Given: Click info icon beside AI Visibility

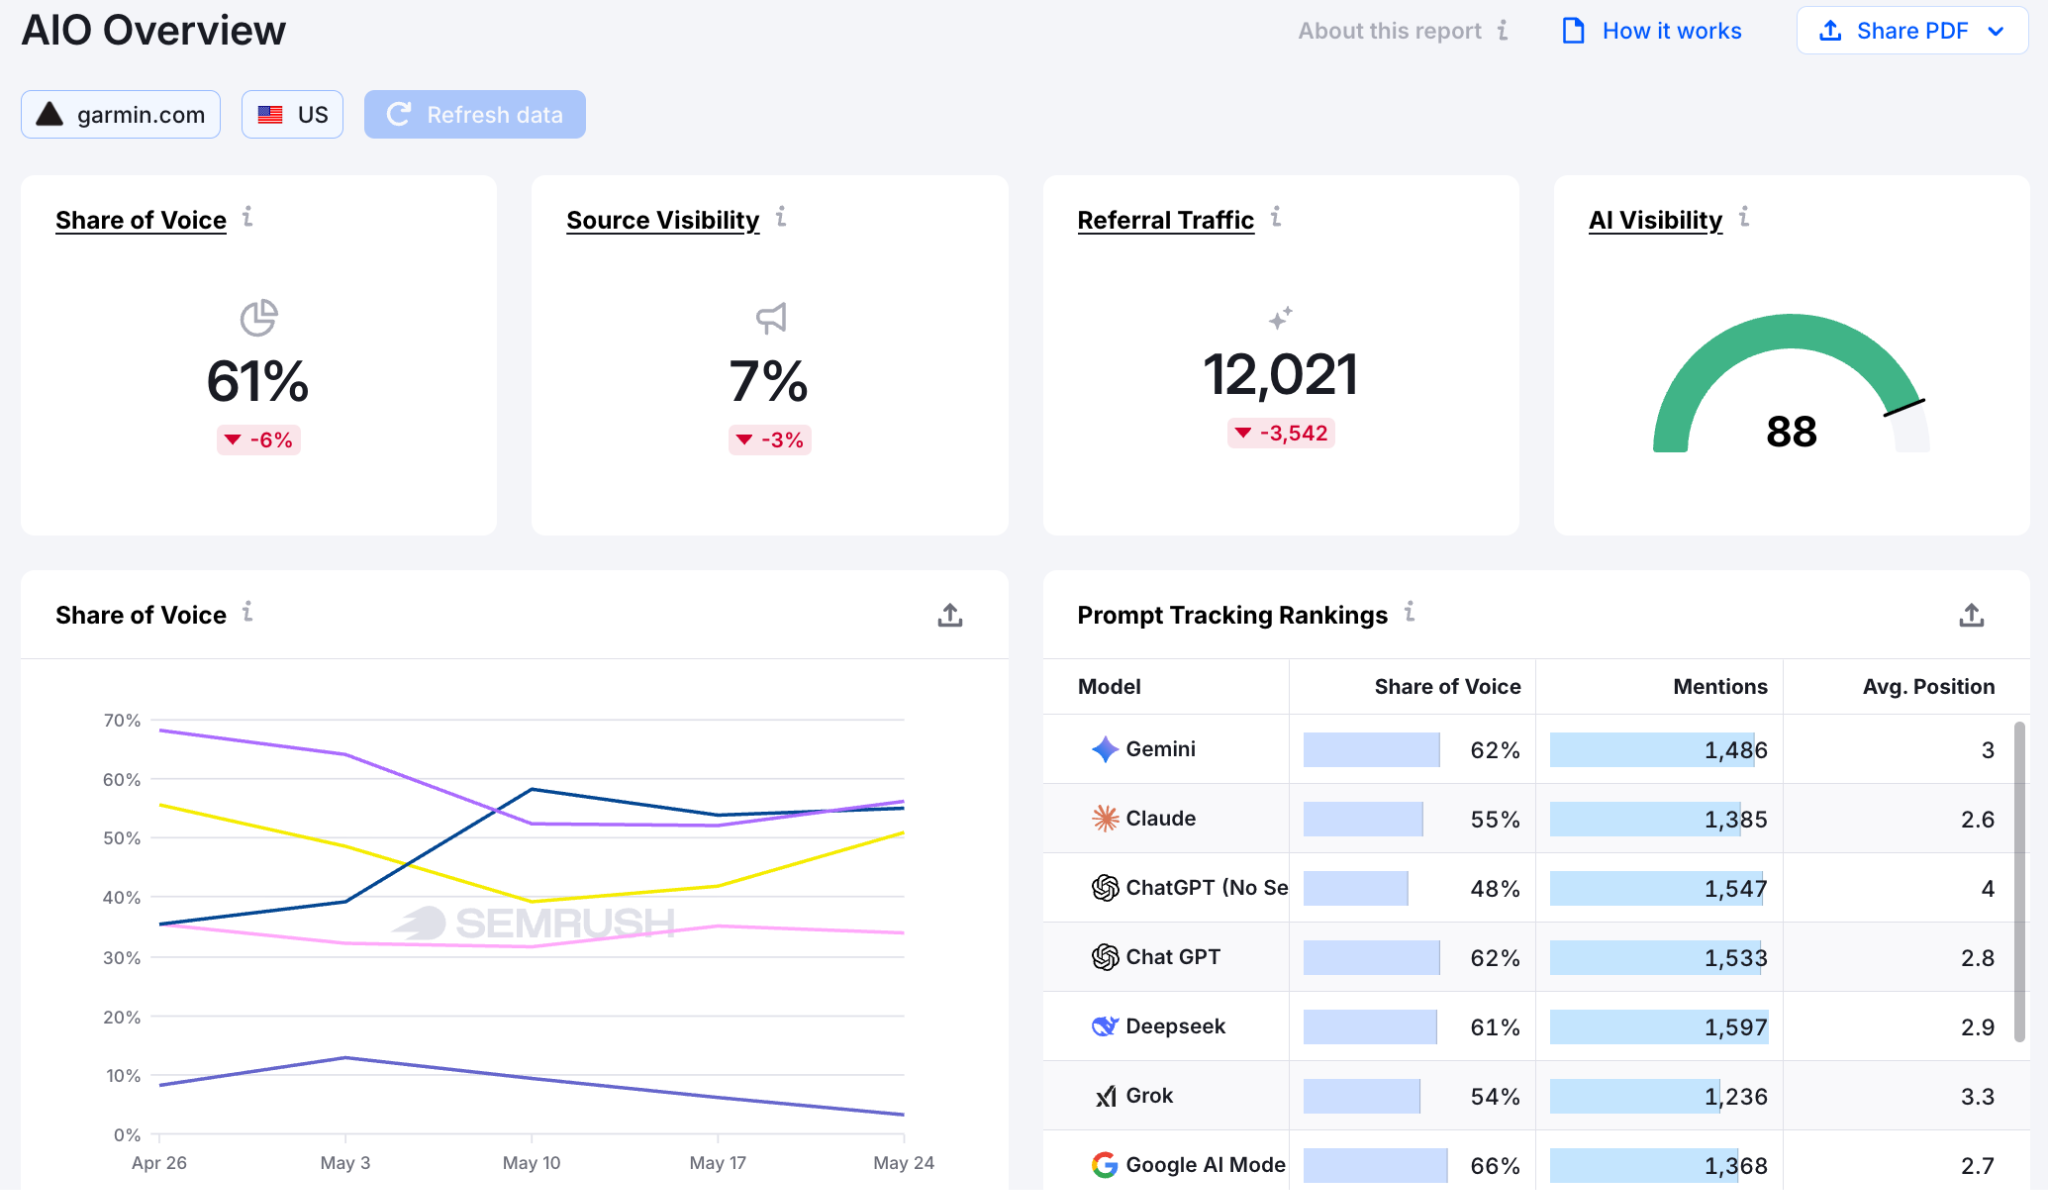Looking at the screenshot, I should click(x=1744, y=216).
